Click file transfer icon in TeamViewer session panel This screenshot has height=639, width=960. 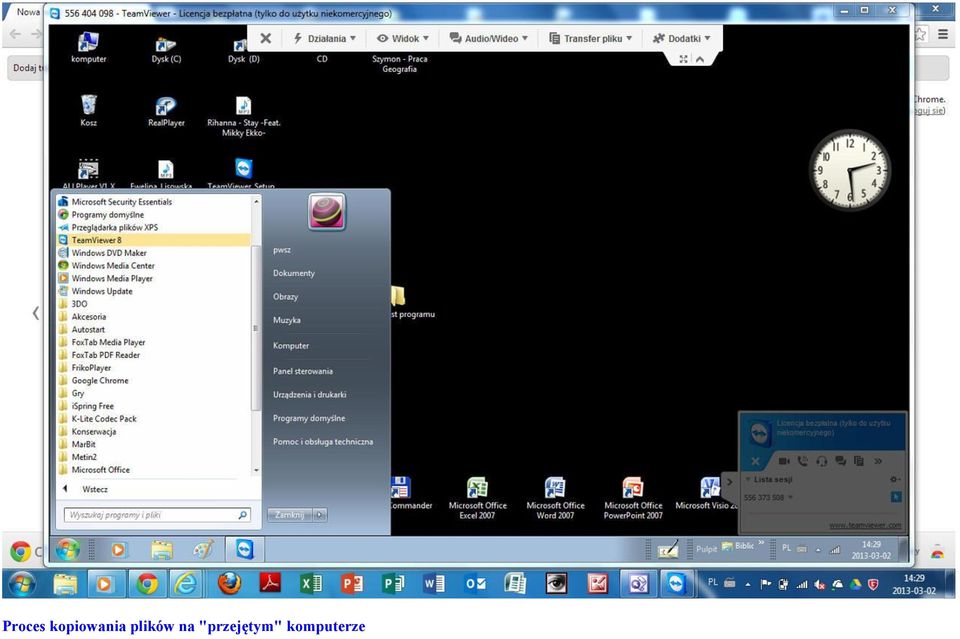click(859, 461)
